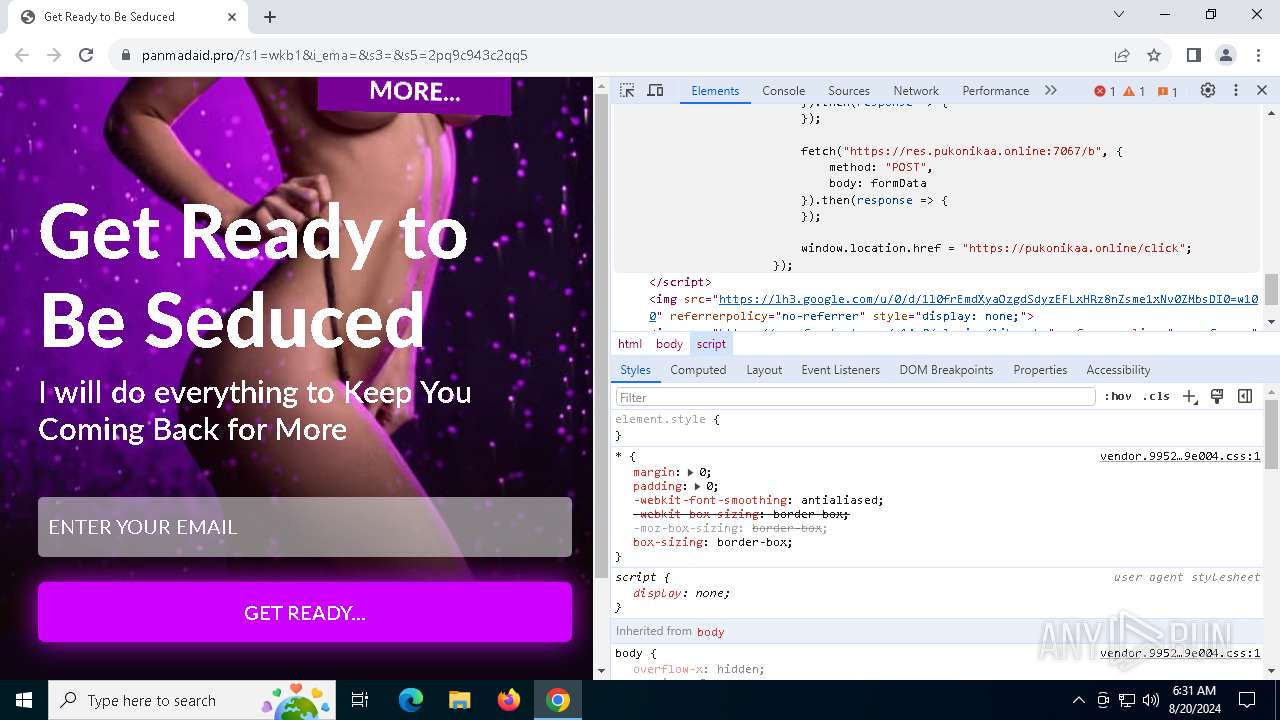The image size is (1280, 720).
Task: Expand the margin shorthand triangle
Action: point(690,472)
